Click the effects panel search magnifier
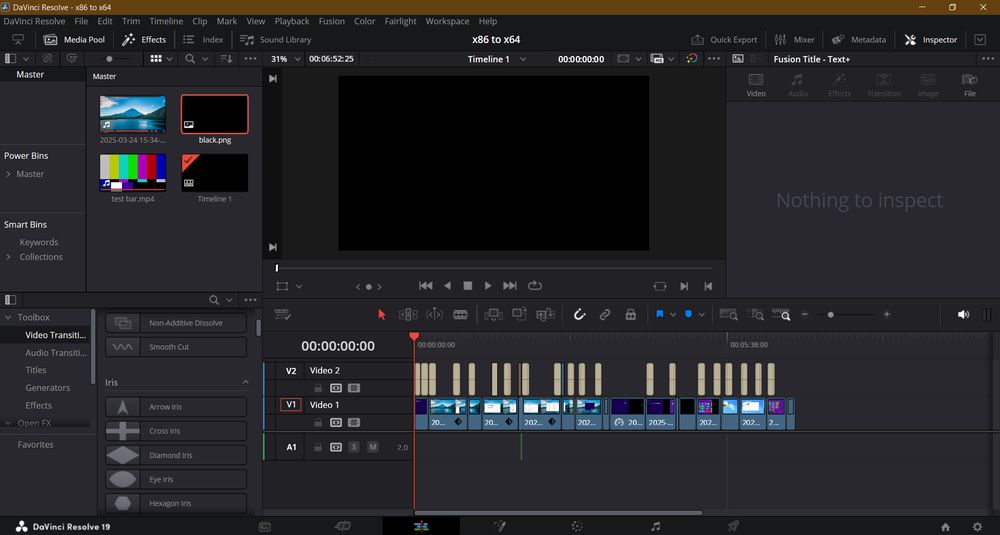The height and width of the screenshot is (535, 1000). point(214,300)
